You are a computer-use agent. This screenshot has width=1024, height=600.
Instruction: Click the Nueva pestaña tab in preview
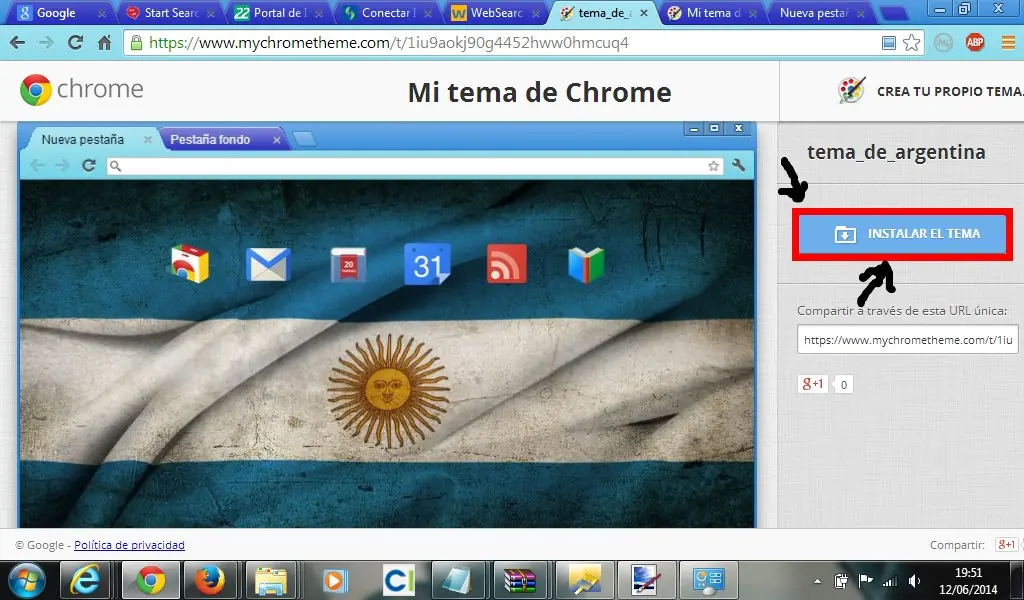89,140
